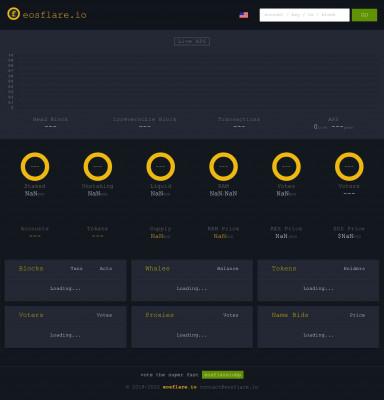384x400 pixels.
Task: Open the US flag language selector
Action: 244,15
